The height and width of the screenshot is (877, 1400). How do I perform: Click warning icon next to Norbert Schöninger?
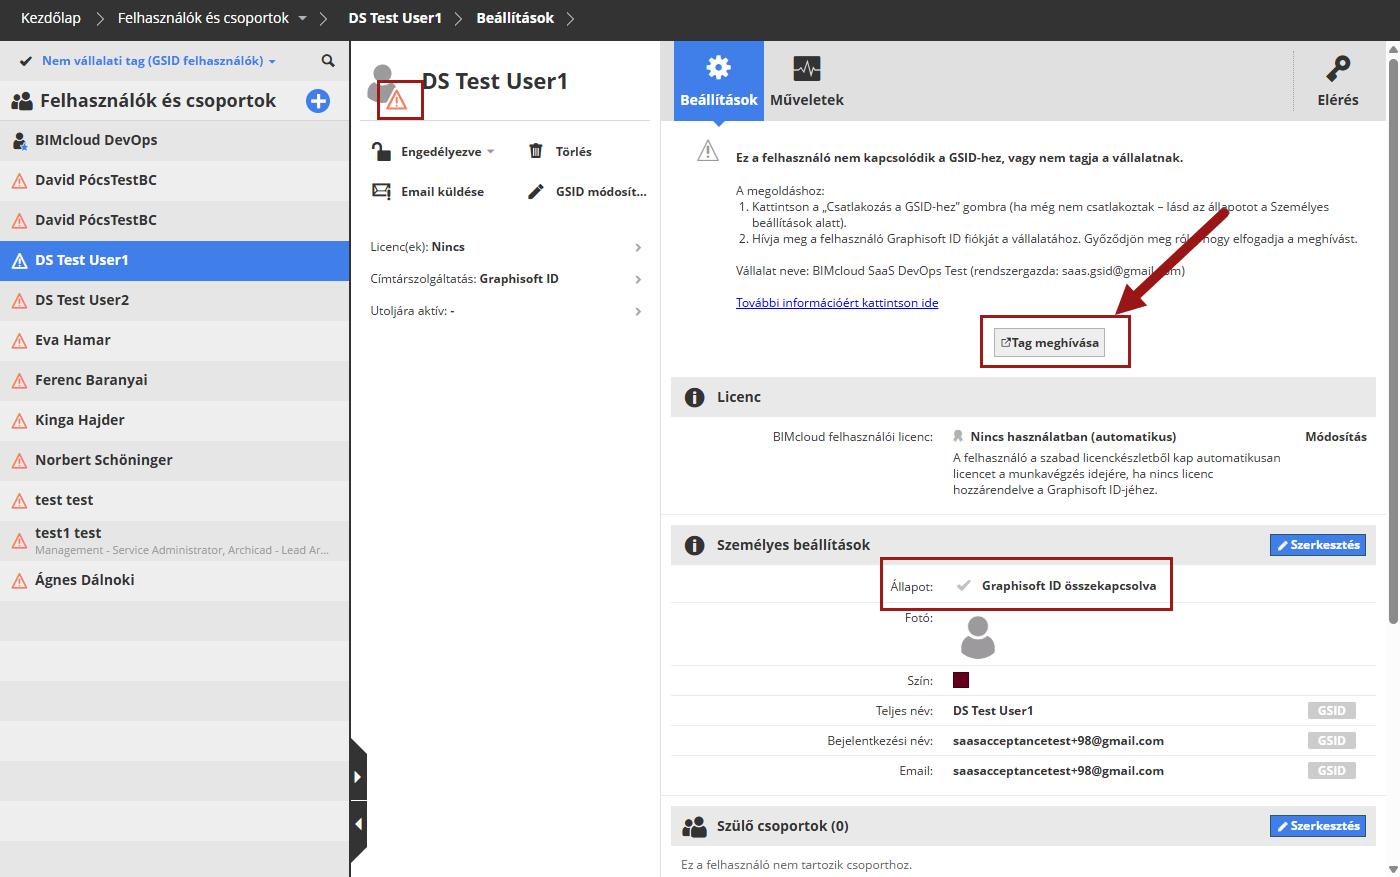coord(19,461)
